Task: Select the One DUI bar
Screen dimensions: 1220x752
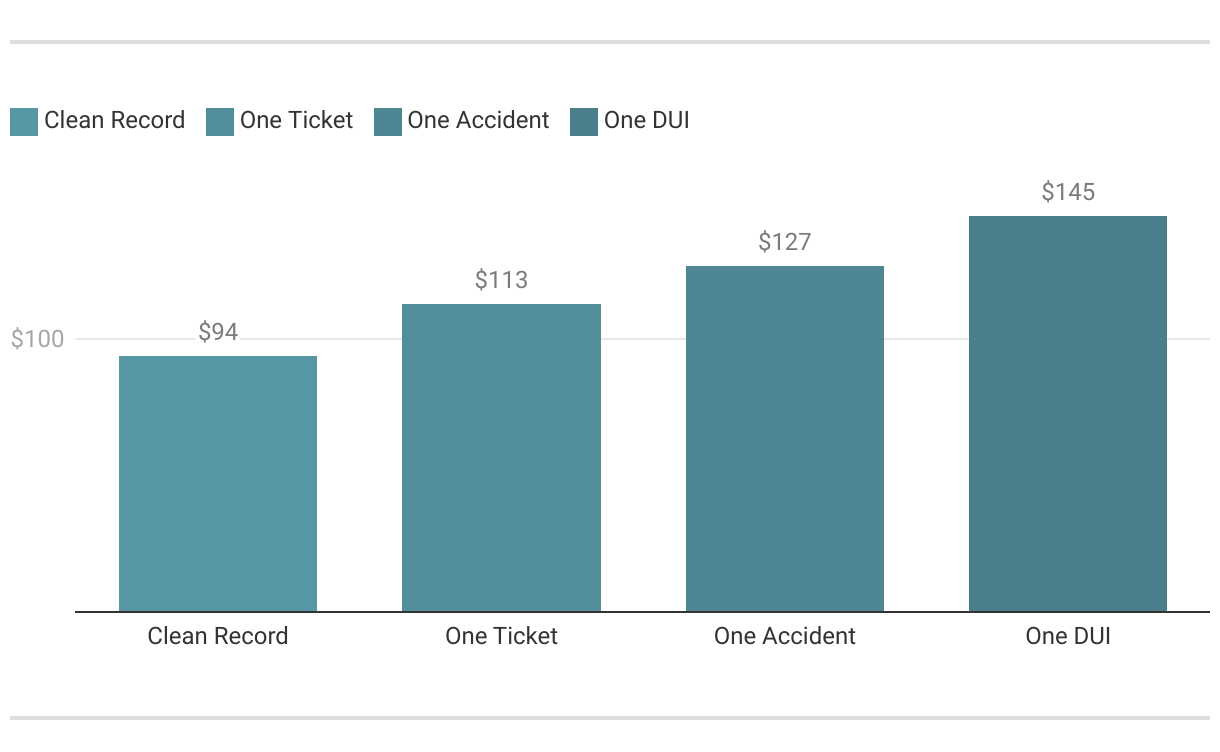Action: 1068,414
